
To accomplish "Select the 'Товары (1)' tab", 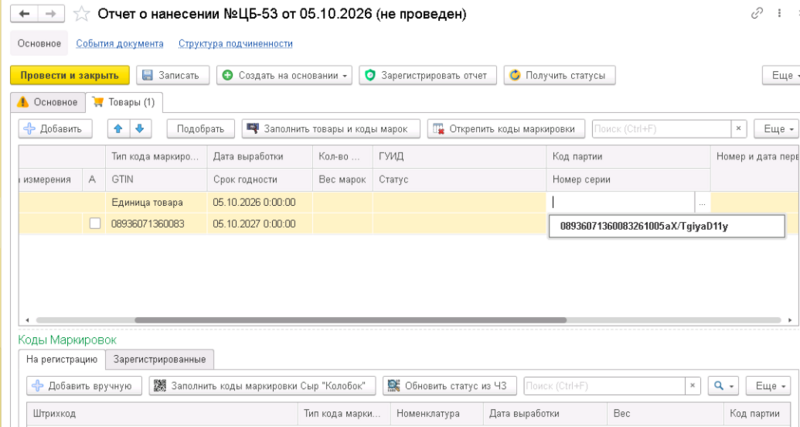I will (124, 103).
